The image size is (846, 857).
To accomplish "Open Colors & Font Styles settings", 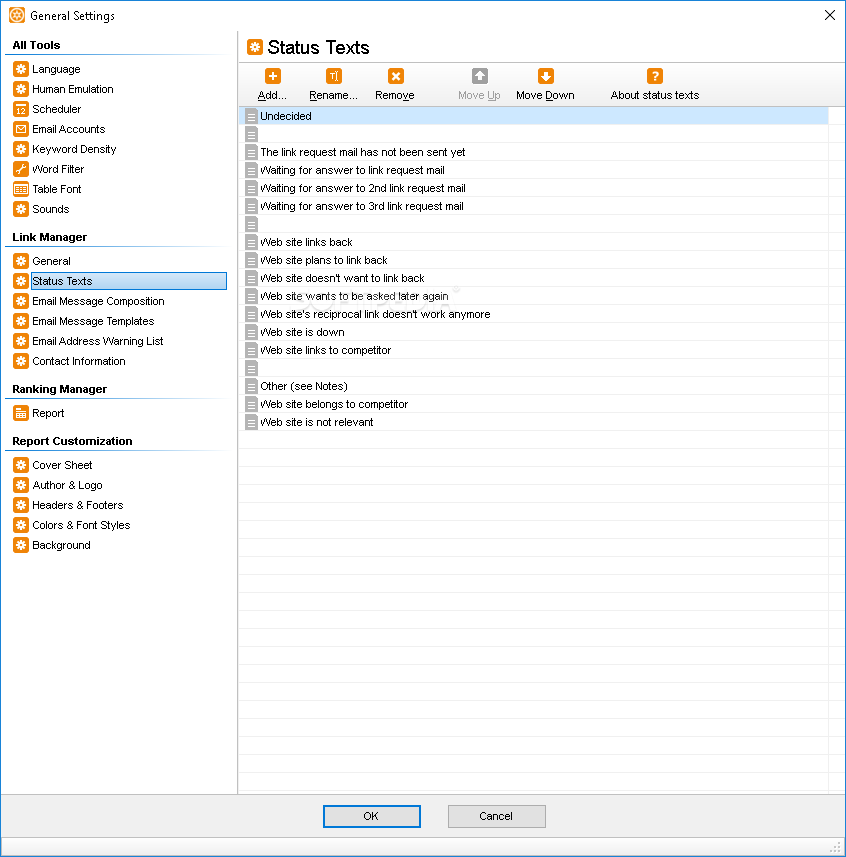I will tap(81, 525).
